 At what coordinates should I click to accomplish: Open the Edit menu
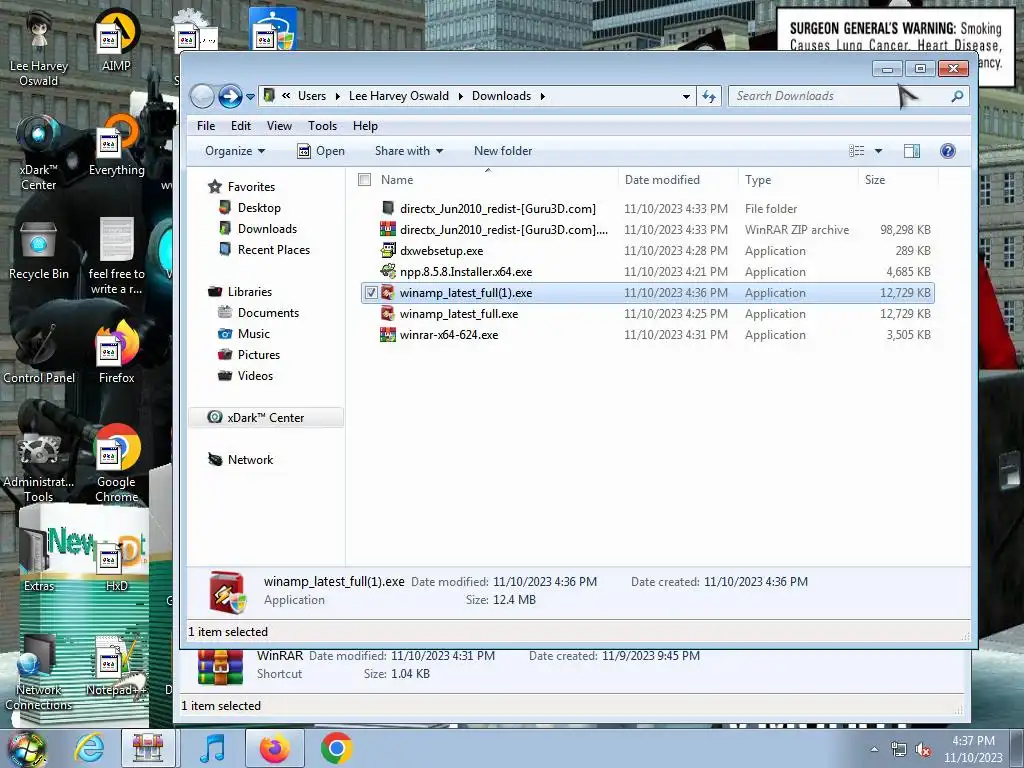click(240, 125)
